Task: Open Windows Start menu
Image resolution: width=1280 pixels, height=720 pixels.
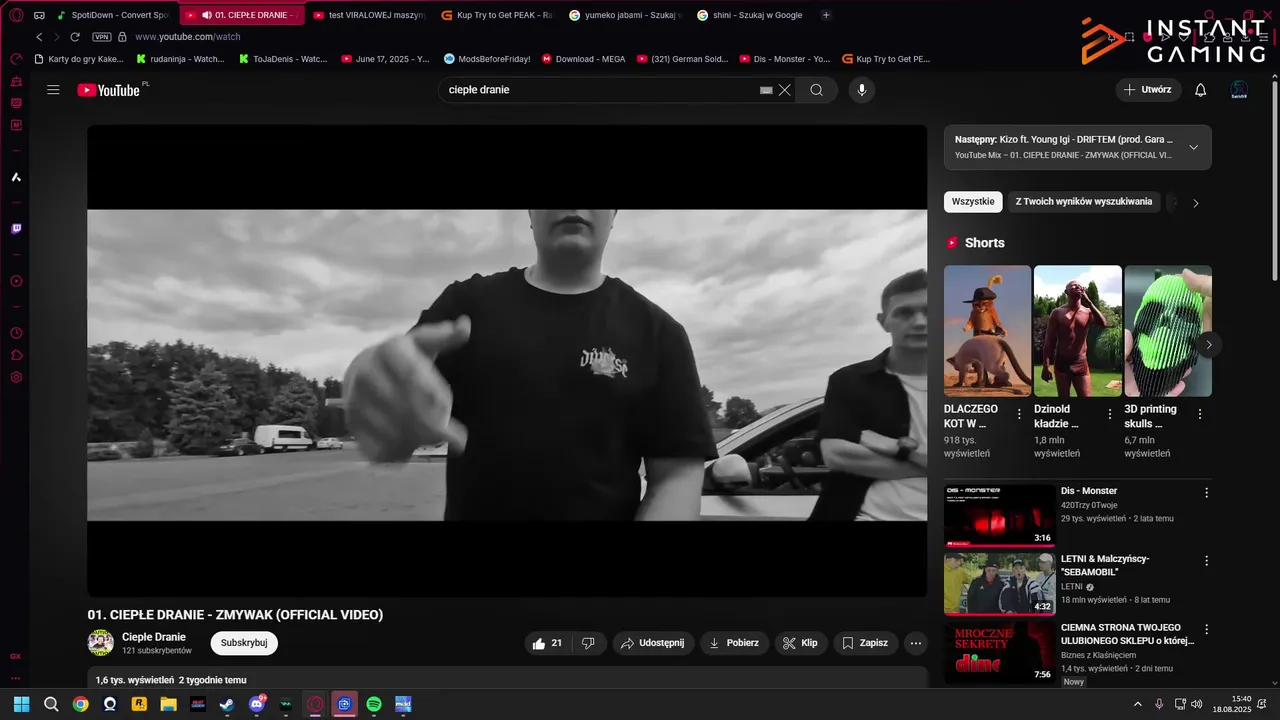Action: (21, 704)
